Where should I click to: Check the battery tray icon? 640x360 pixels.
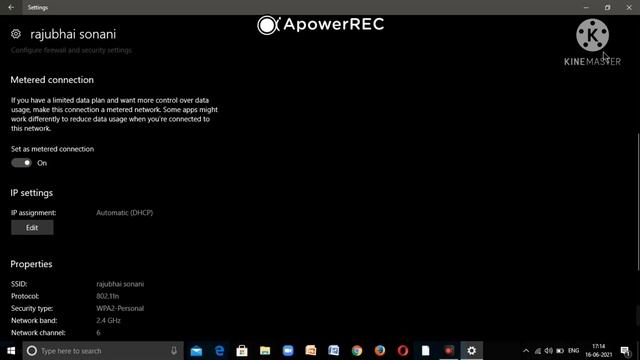[560, 351]
